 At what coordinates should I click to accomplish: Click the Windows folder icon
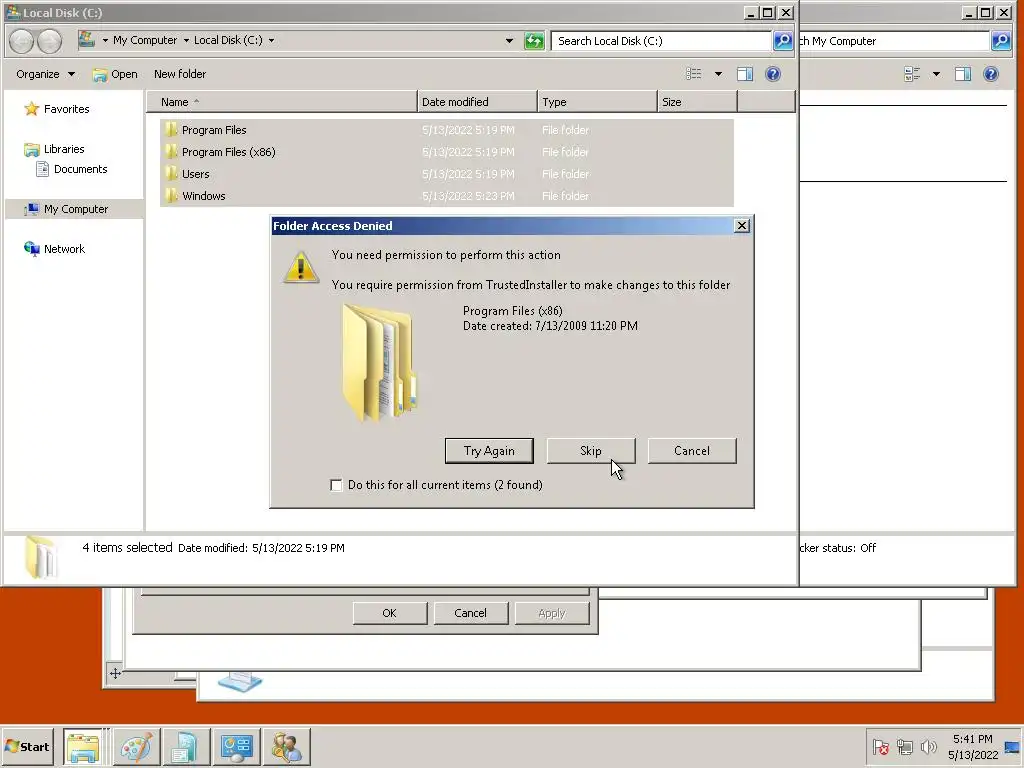click(171, 195)
